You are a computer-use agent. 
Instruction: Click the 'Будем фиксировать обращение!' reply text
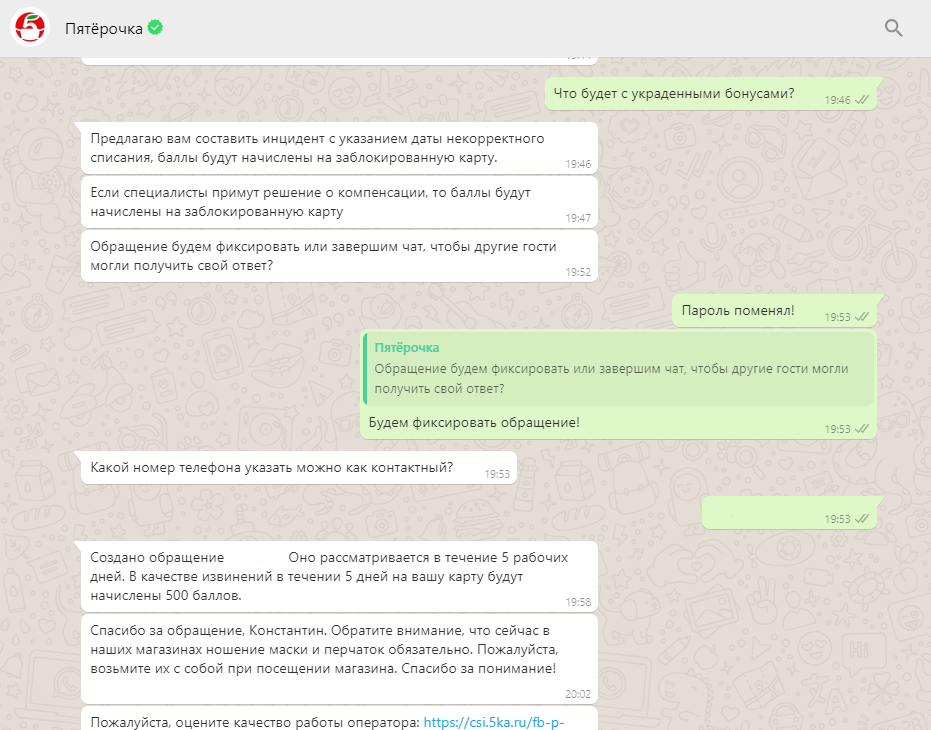coord(474,422)
